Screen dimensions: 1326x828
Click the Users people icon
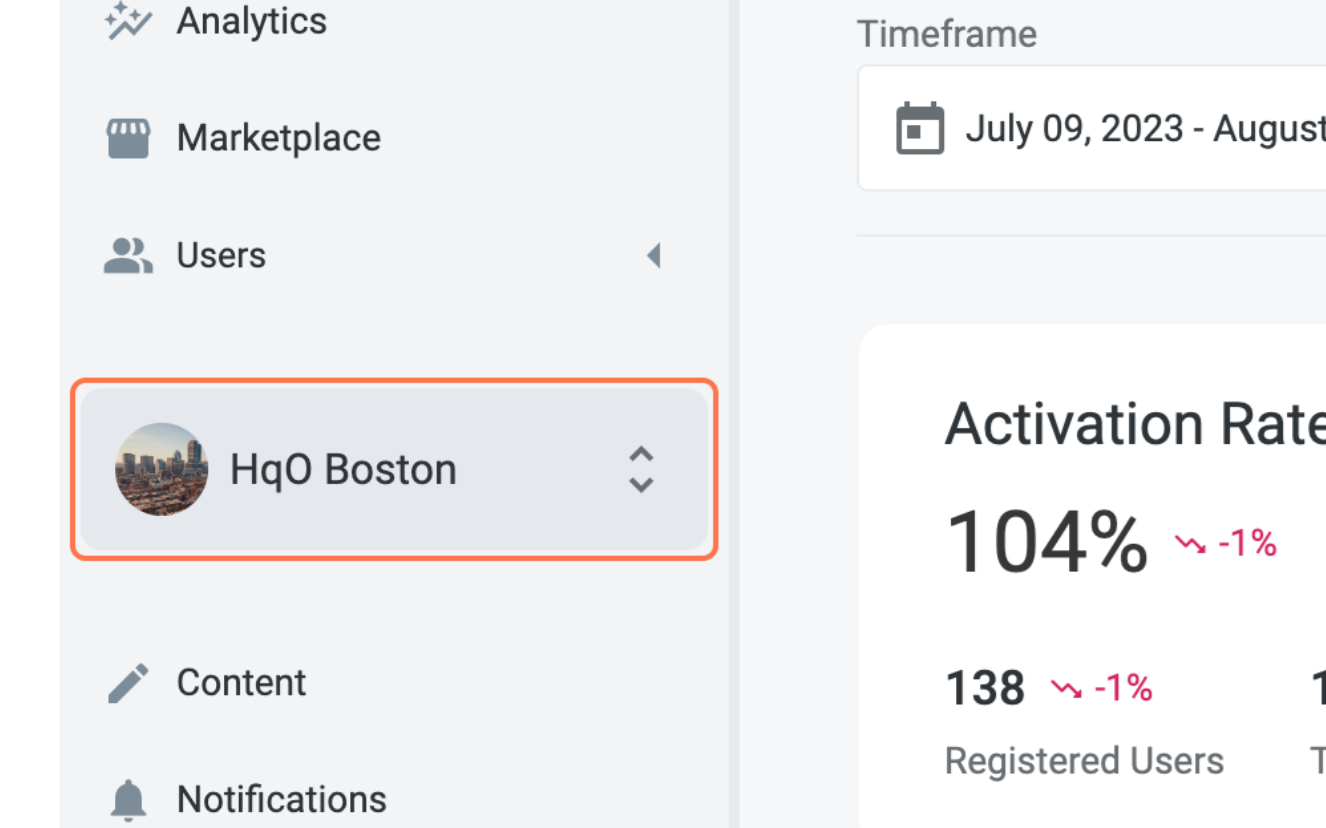[128, 256]
